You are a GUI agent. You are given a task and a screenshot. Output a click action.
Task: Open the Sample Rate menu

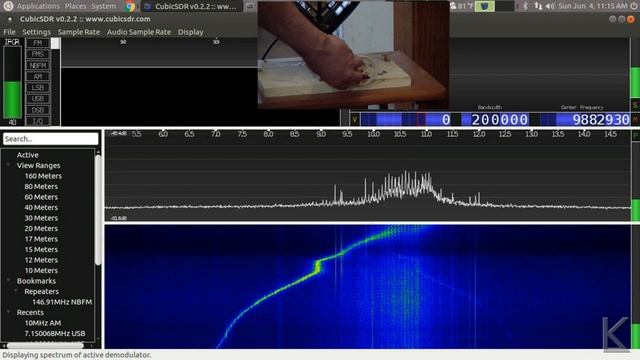tap(79, 32)
